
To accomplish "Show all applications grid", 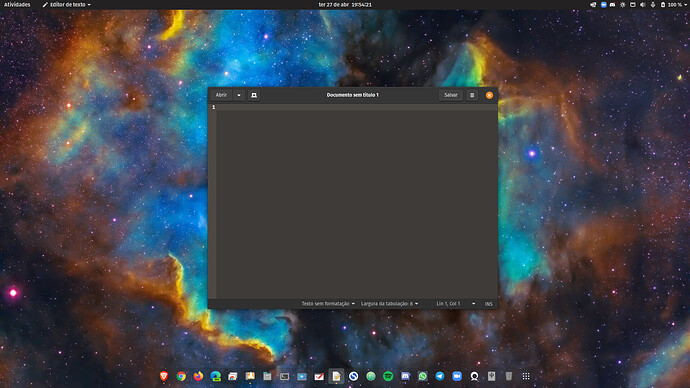I will [x=526, y=376].
